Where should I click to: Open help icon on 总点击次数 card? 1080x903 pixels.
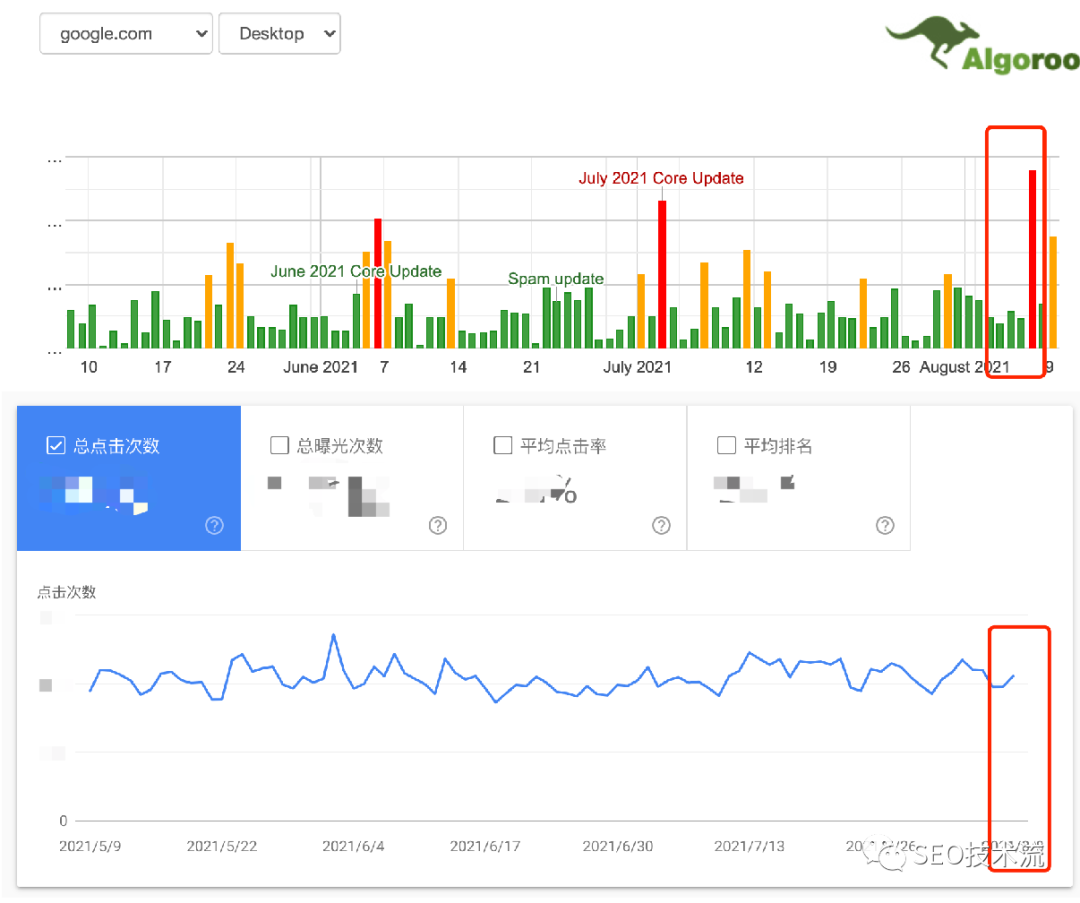214,524
